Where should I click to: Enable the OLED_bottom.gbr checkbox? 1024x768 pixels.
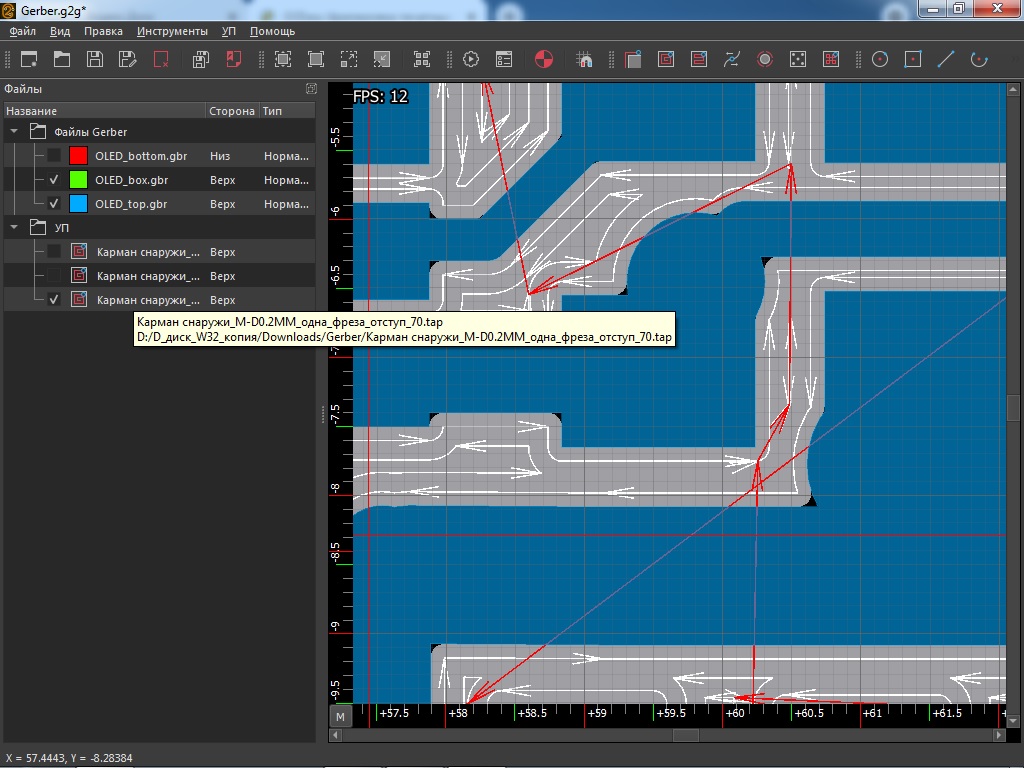coord(54,156)
